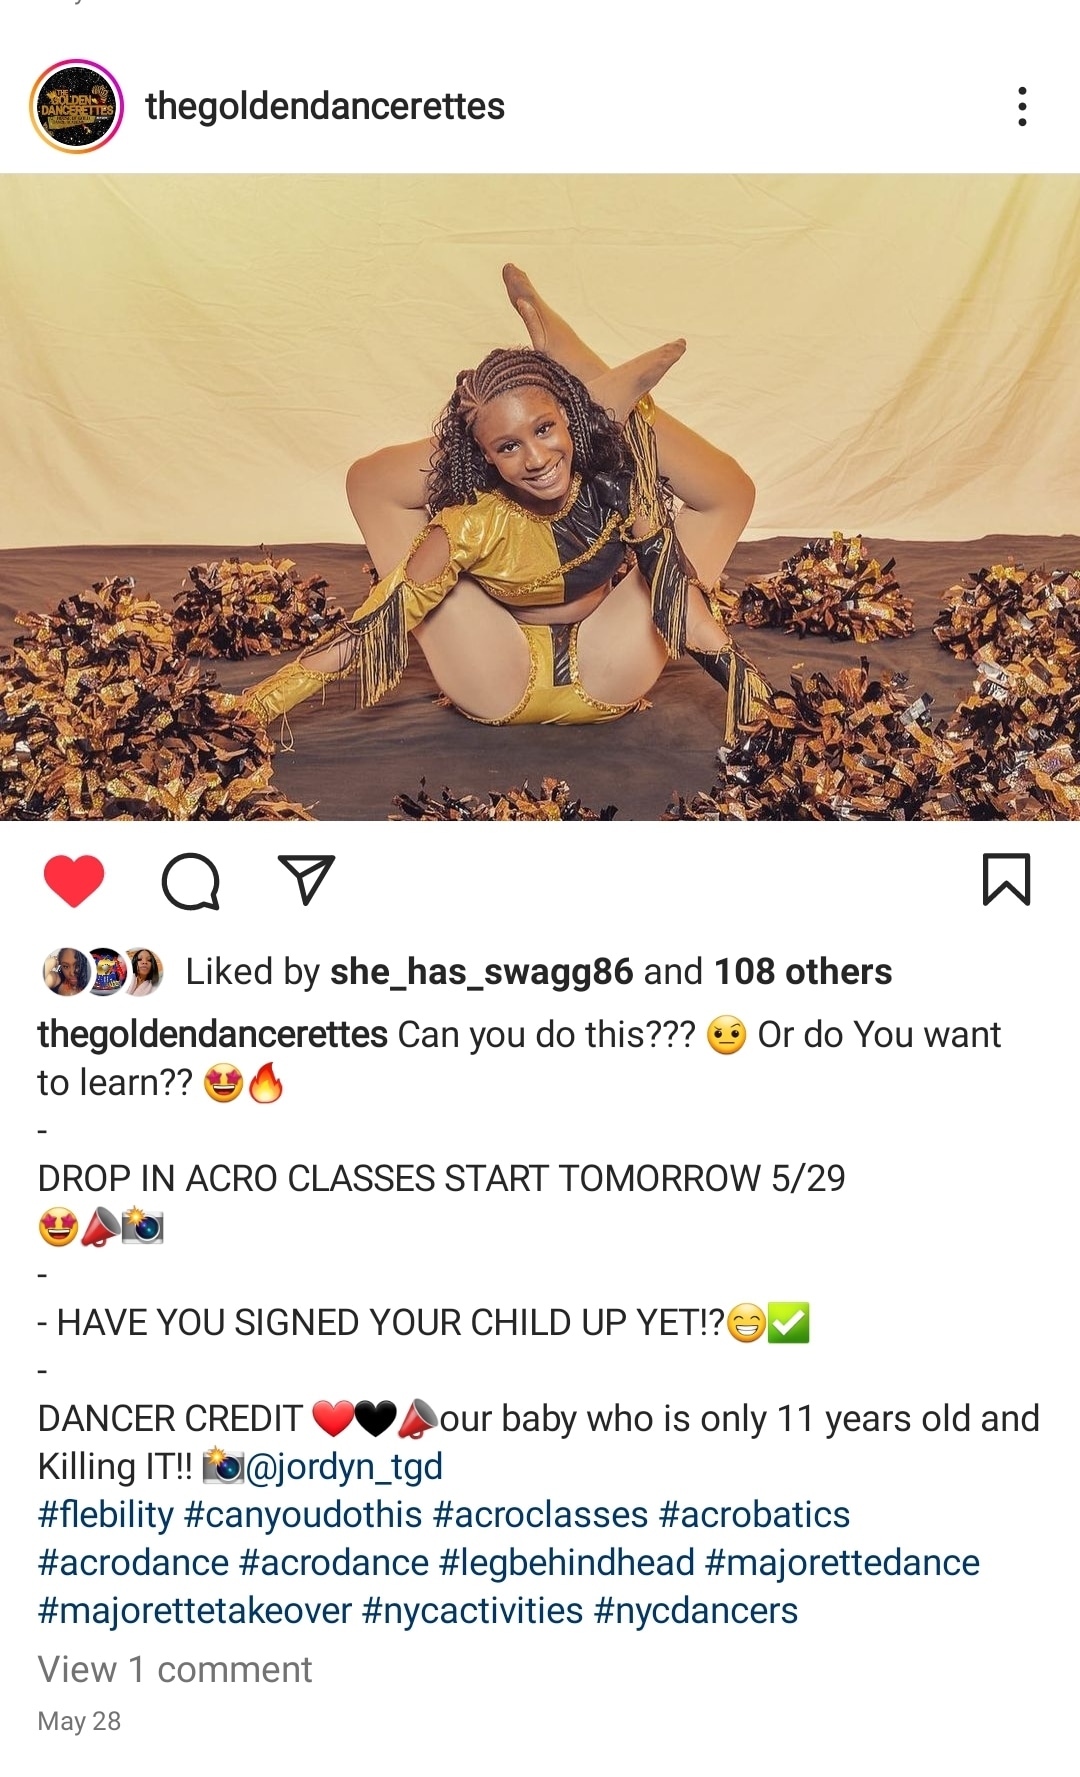View liker avatars next to Liked by
This screenshot has width=1080, height=1777.
[102, 972]
